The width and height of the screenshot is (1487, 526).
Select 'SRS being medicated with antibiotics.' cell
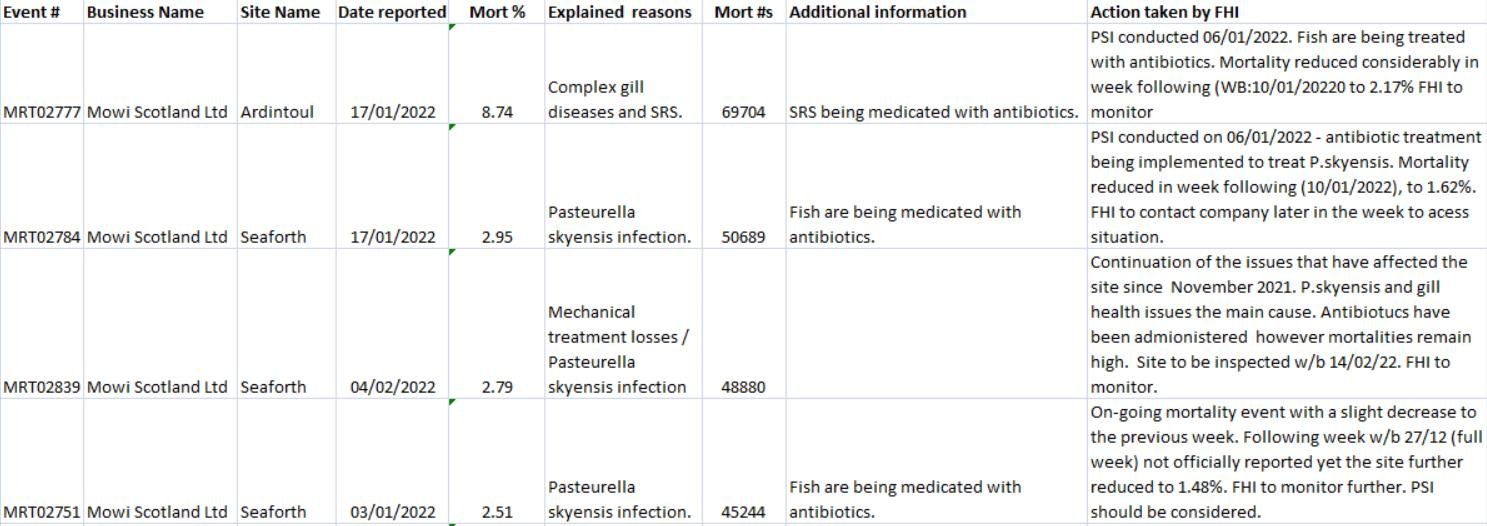(935, 112)
